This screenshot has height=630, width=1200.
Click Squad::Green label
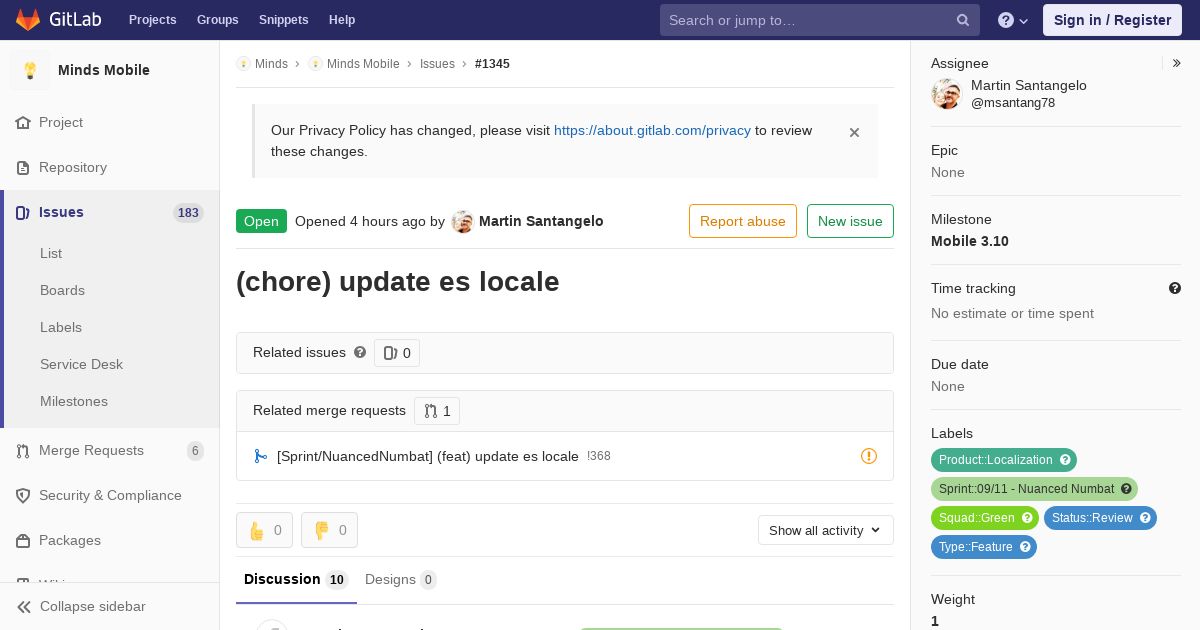point(985,518)
